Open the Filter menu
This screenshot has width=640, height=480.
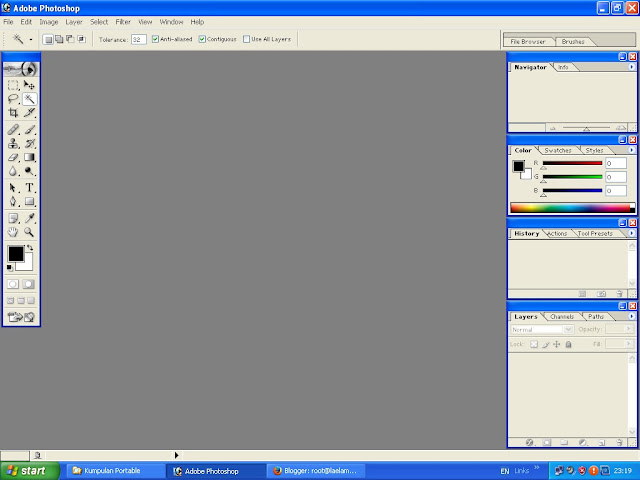pos(123,22)
